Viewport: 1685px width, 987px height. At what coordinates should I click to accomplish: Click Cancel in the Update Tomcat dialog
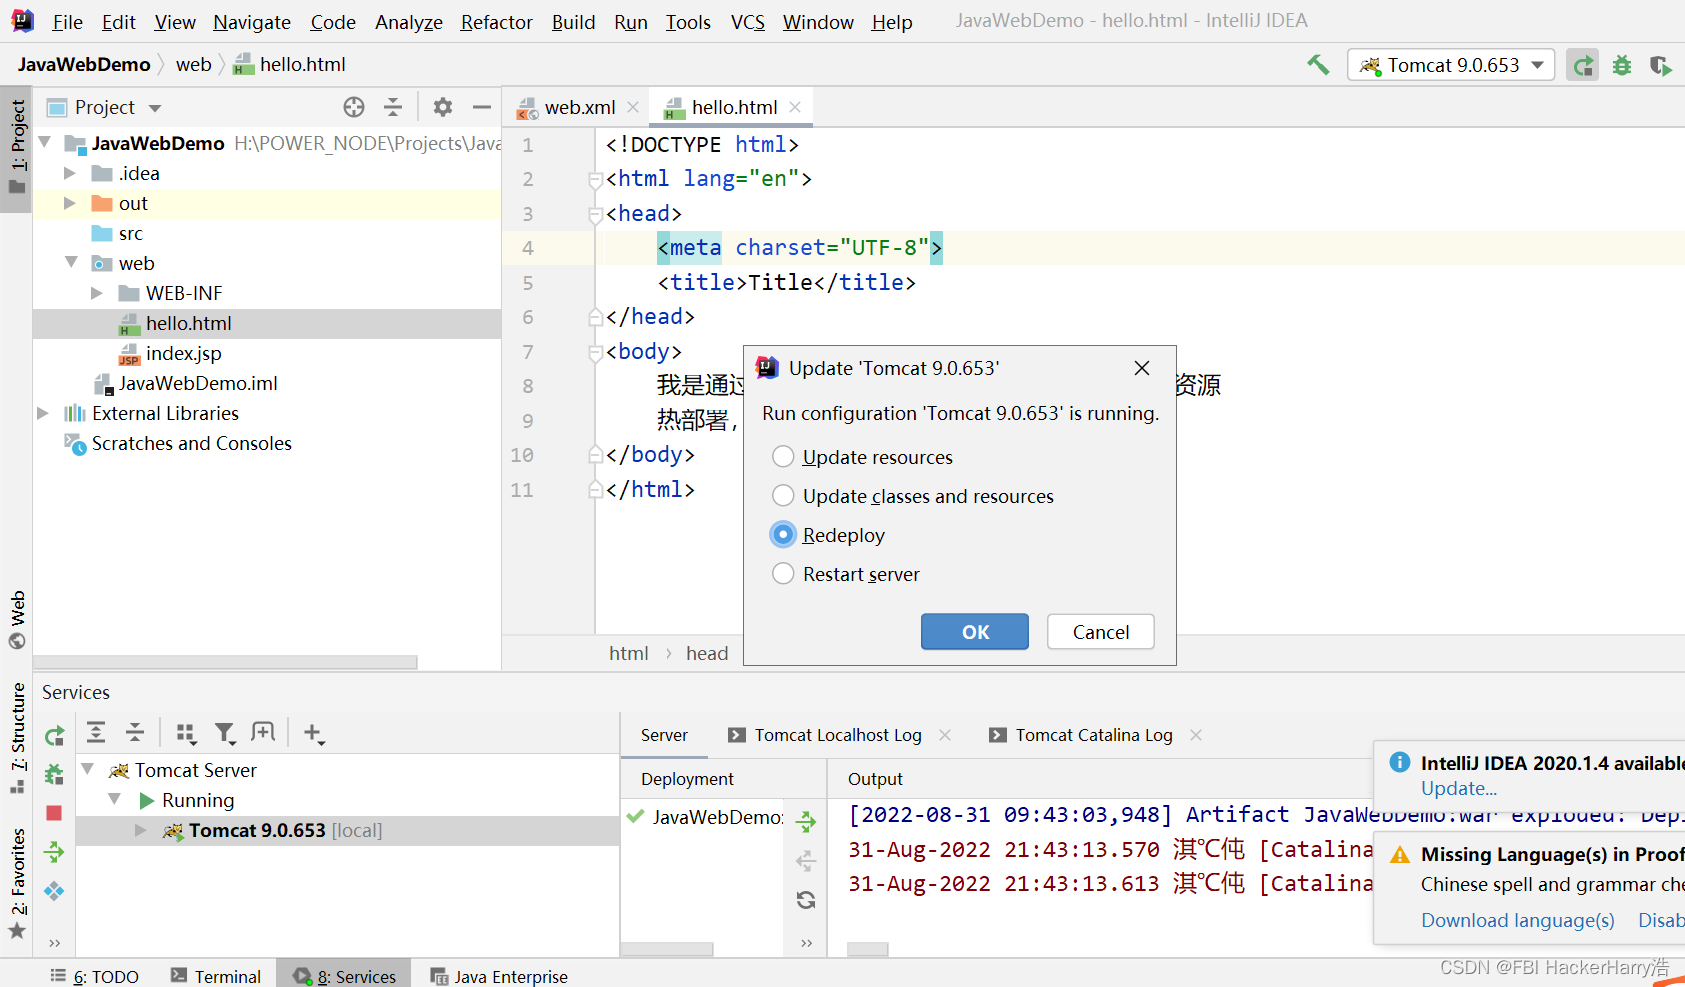[x=1101, y=632]
